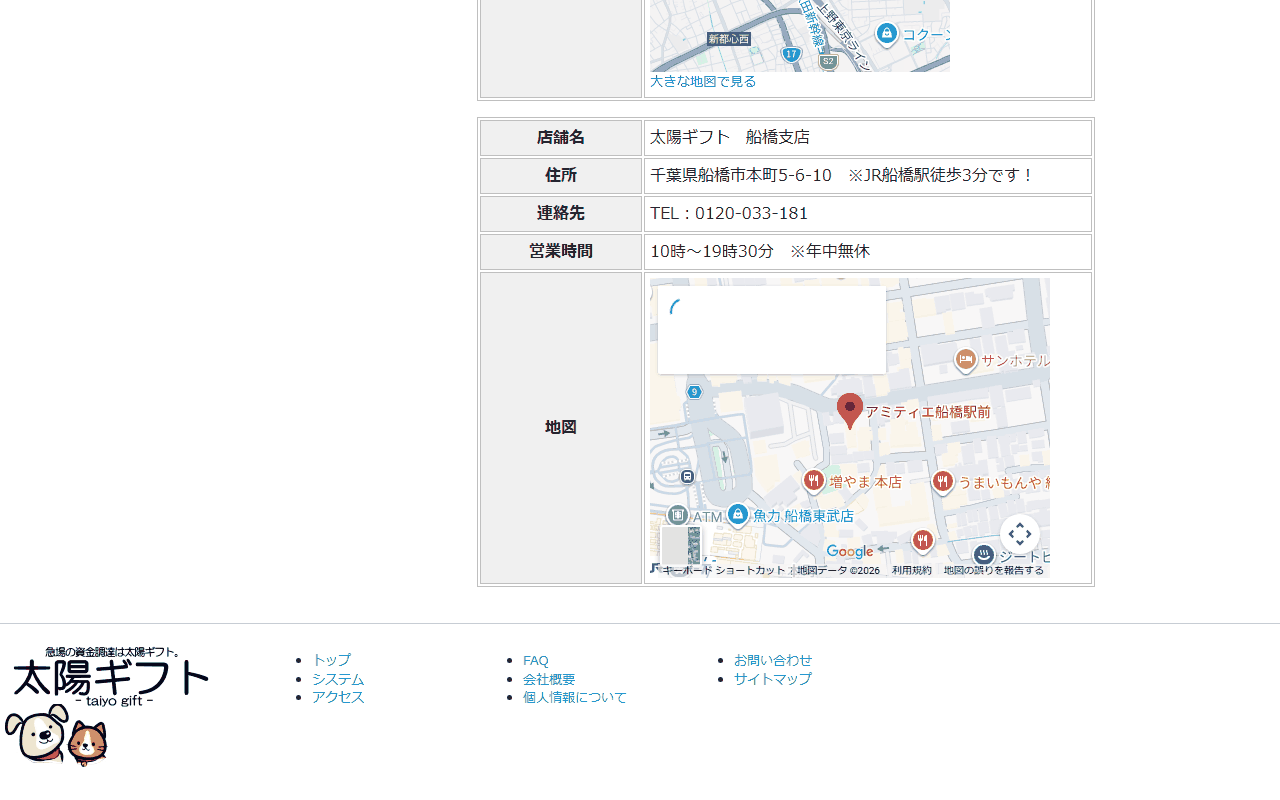The image size is (1280, 800).
Task: Click the ATM marker on the map
Action: [x=678, y=516]
